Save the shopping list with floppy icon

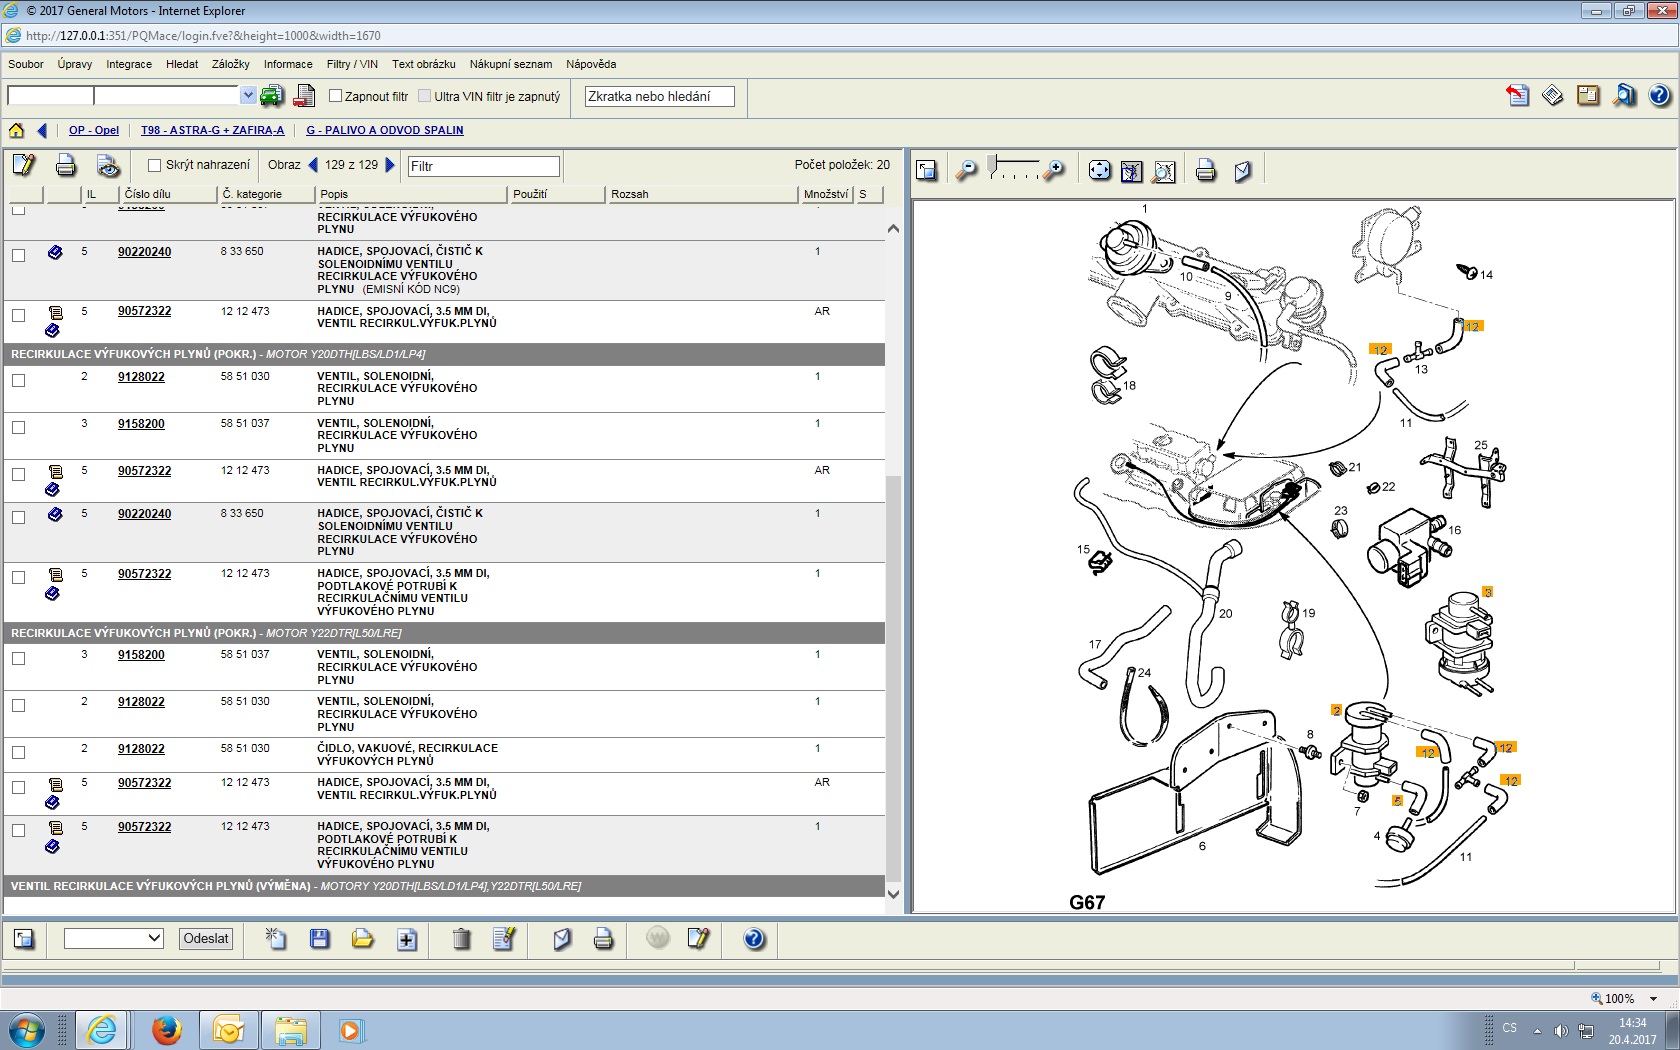click(320, 939)
